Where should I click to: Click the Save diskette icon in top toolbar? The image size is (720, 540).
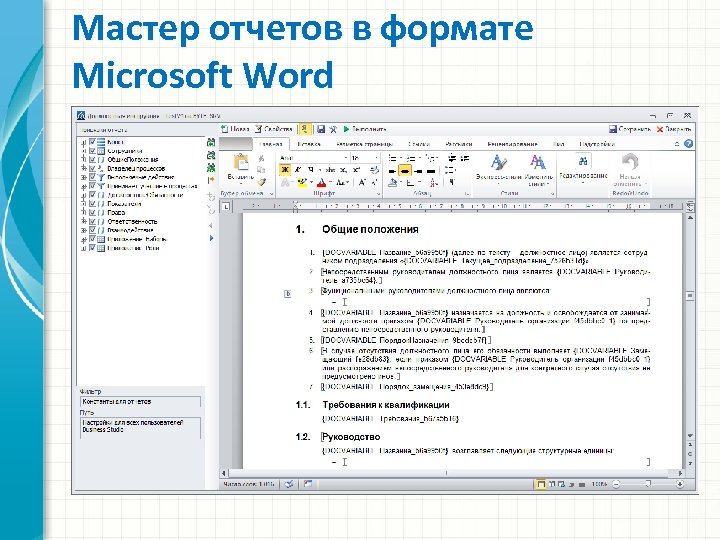coord(321,129)
